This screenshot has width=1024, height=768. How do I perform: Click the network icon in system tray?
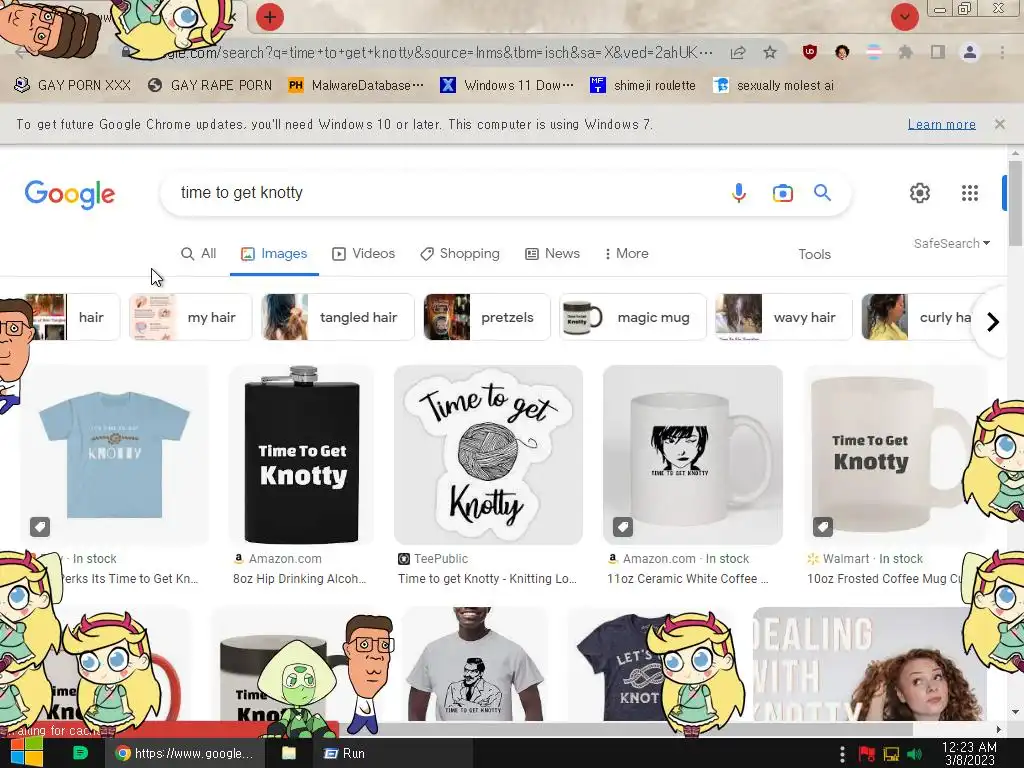point(891,754)
